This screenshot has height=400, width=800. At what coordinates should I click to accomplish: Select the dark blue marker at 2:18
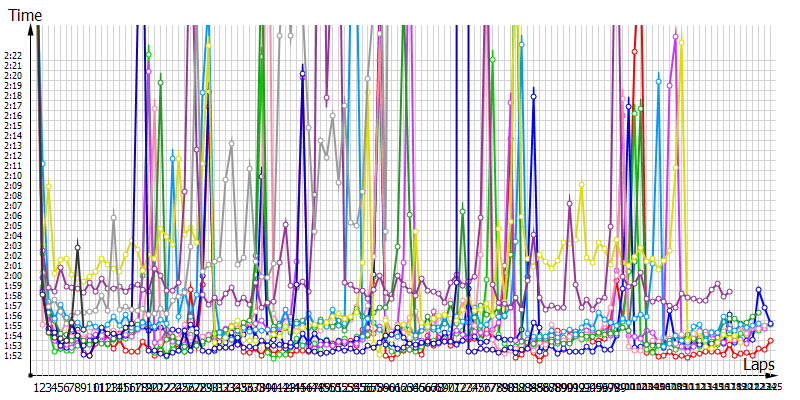click(x=534, y=94)
